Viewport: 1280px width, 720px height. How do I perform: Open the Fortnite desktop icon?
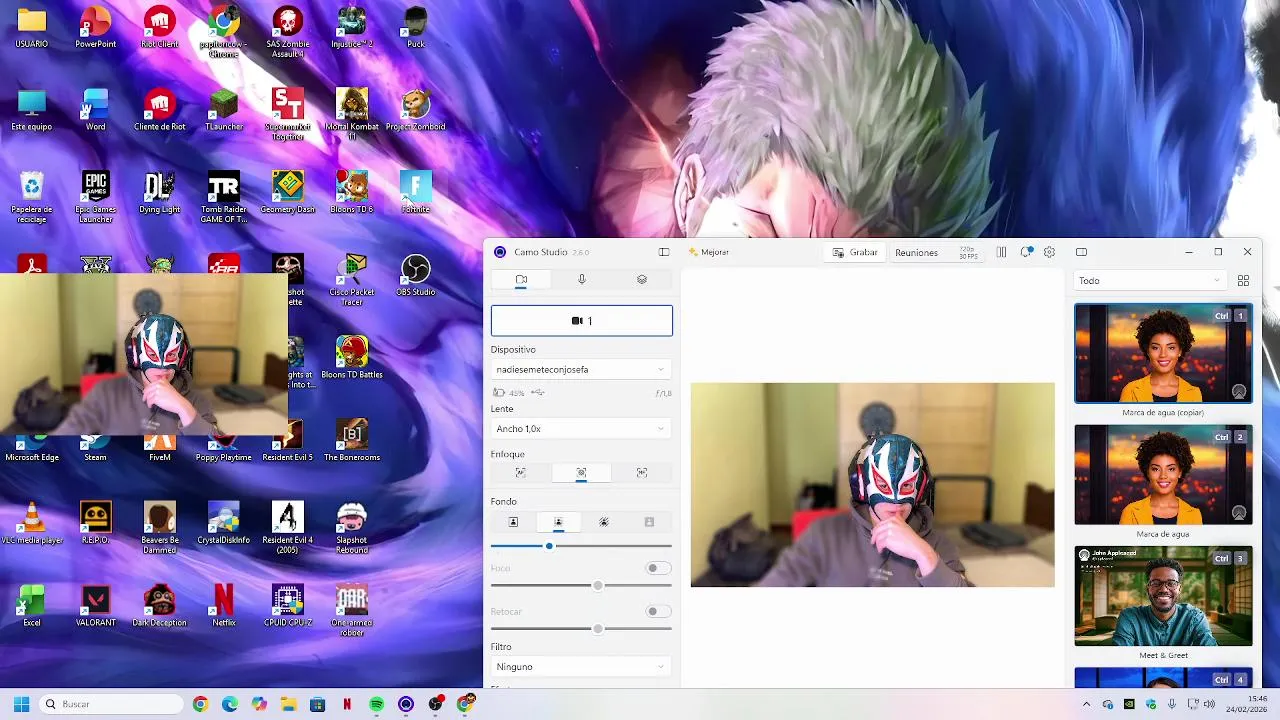[x=415, y=192]
